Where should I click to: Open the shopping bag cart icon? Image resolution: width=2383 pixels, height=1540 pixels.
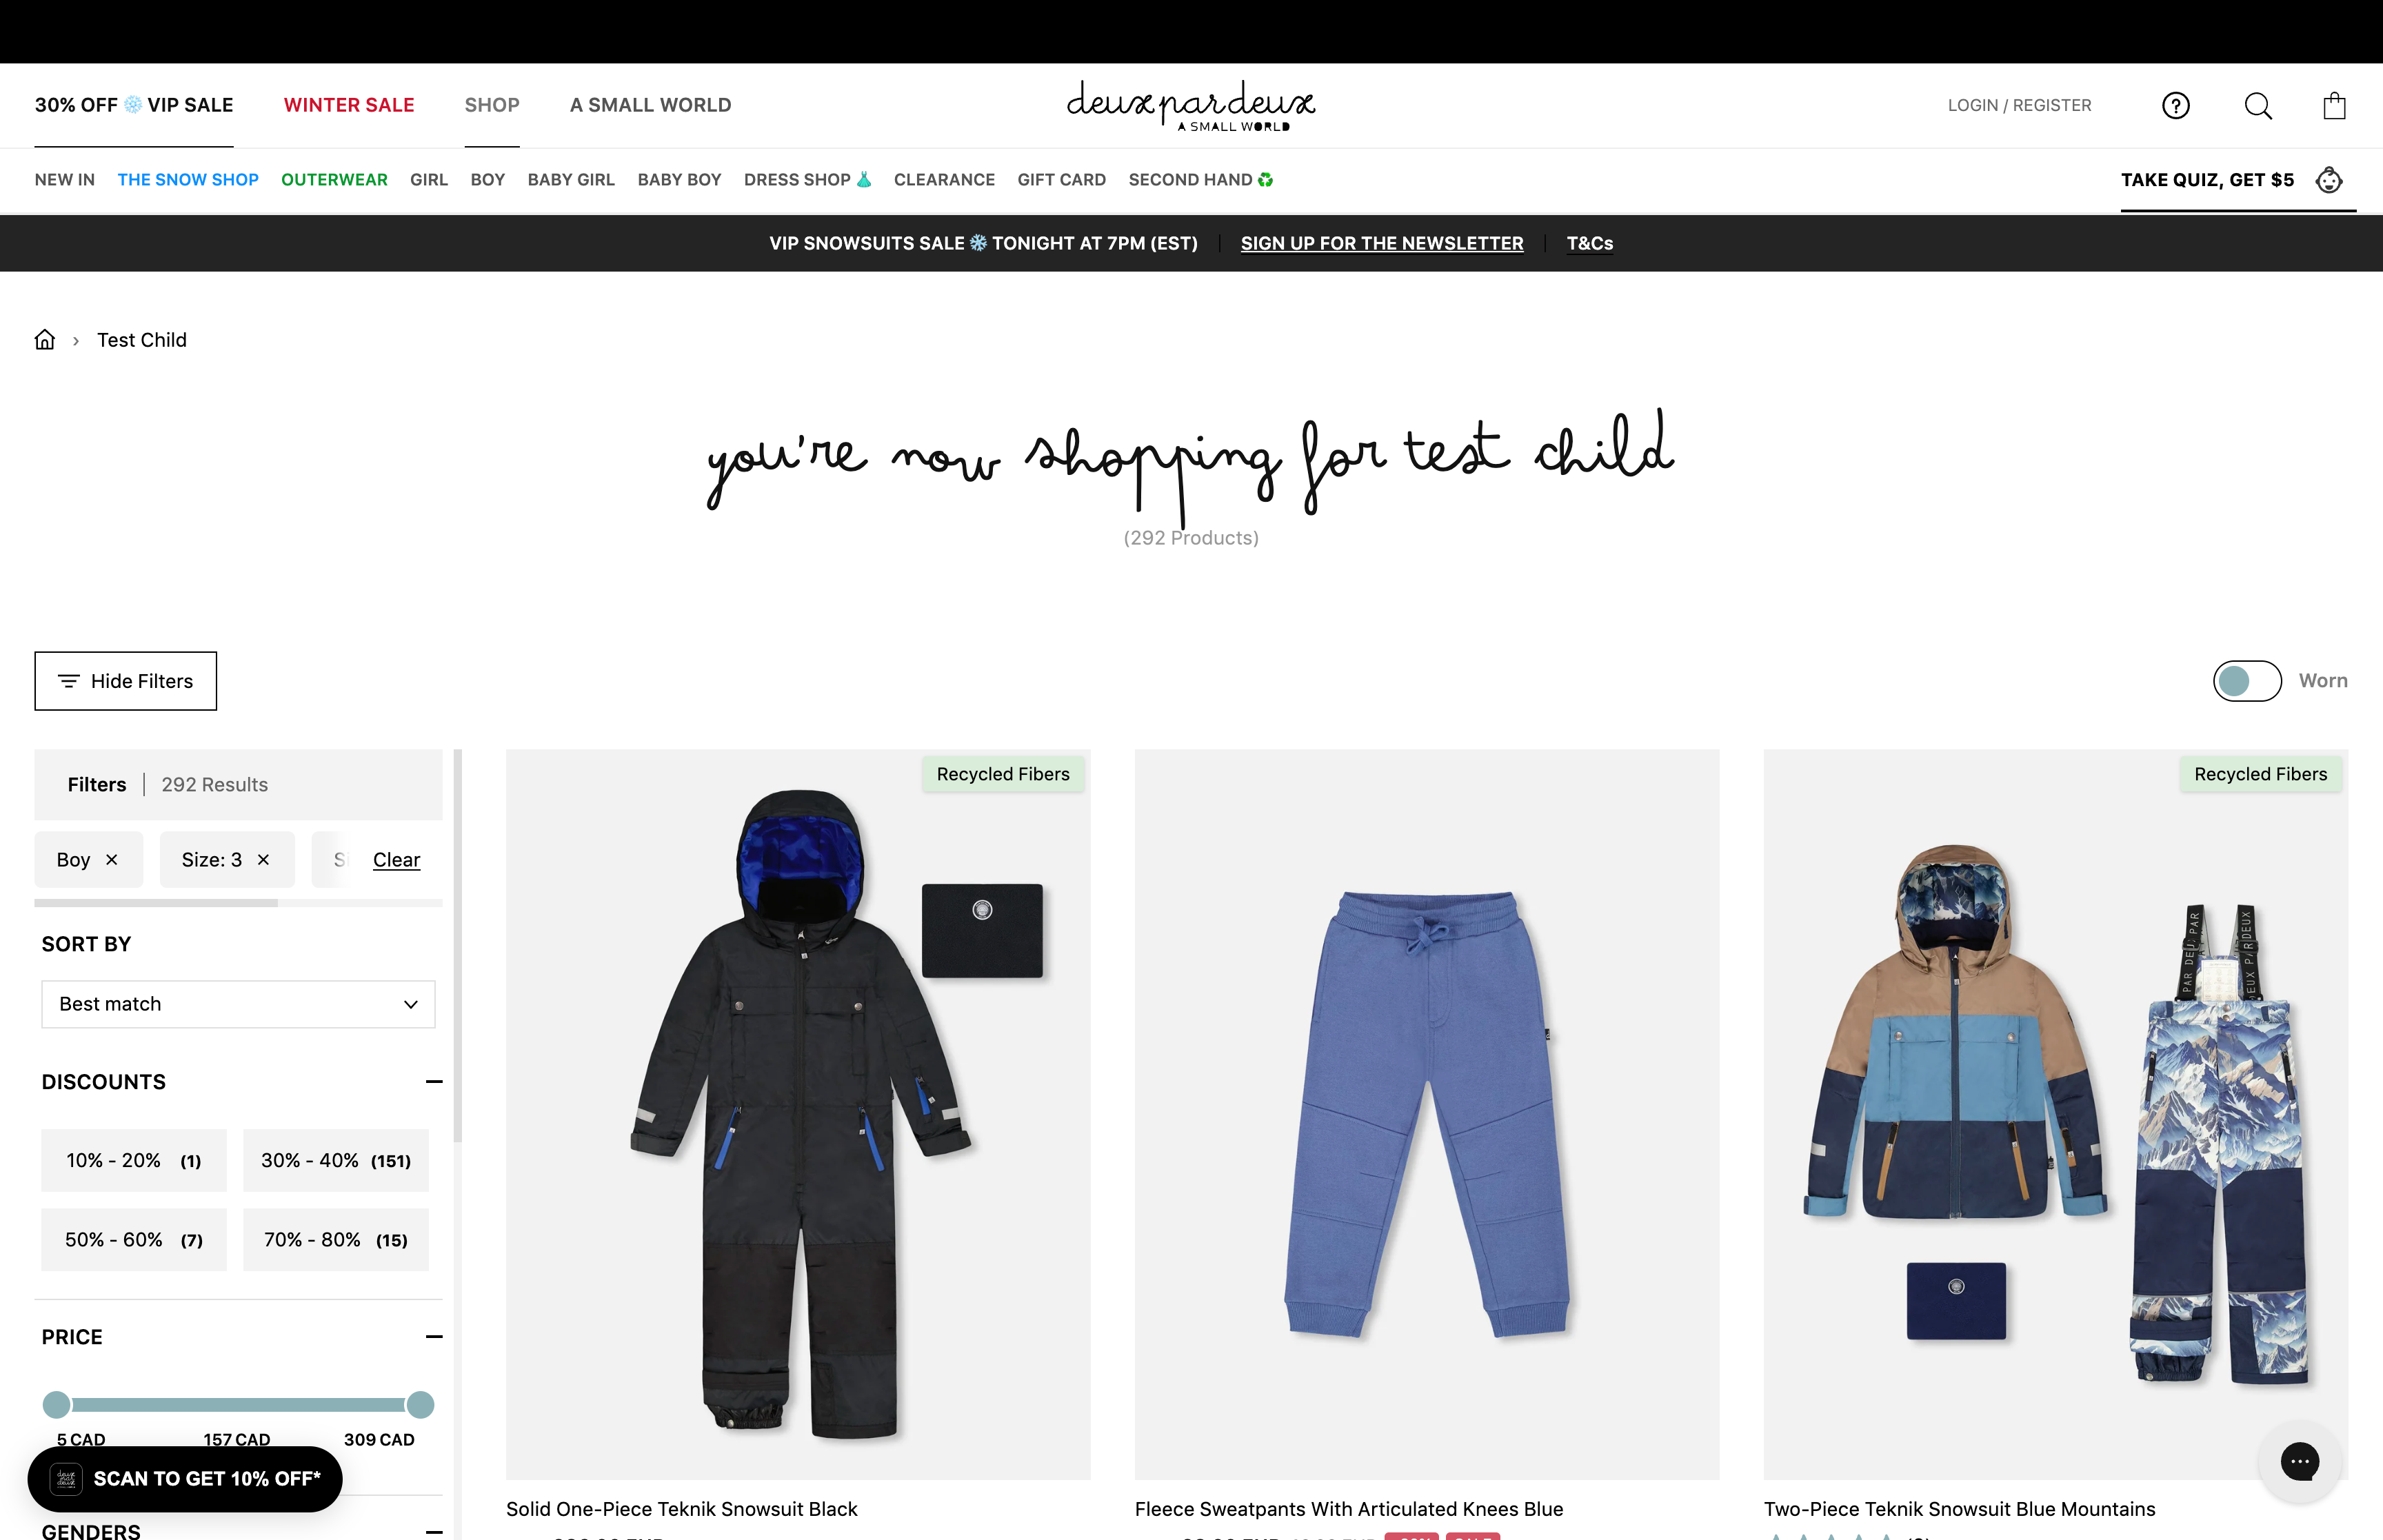[x=2334, y=105]
